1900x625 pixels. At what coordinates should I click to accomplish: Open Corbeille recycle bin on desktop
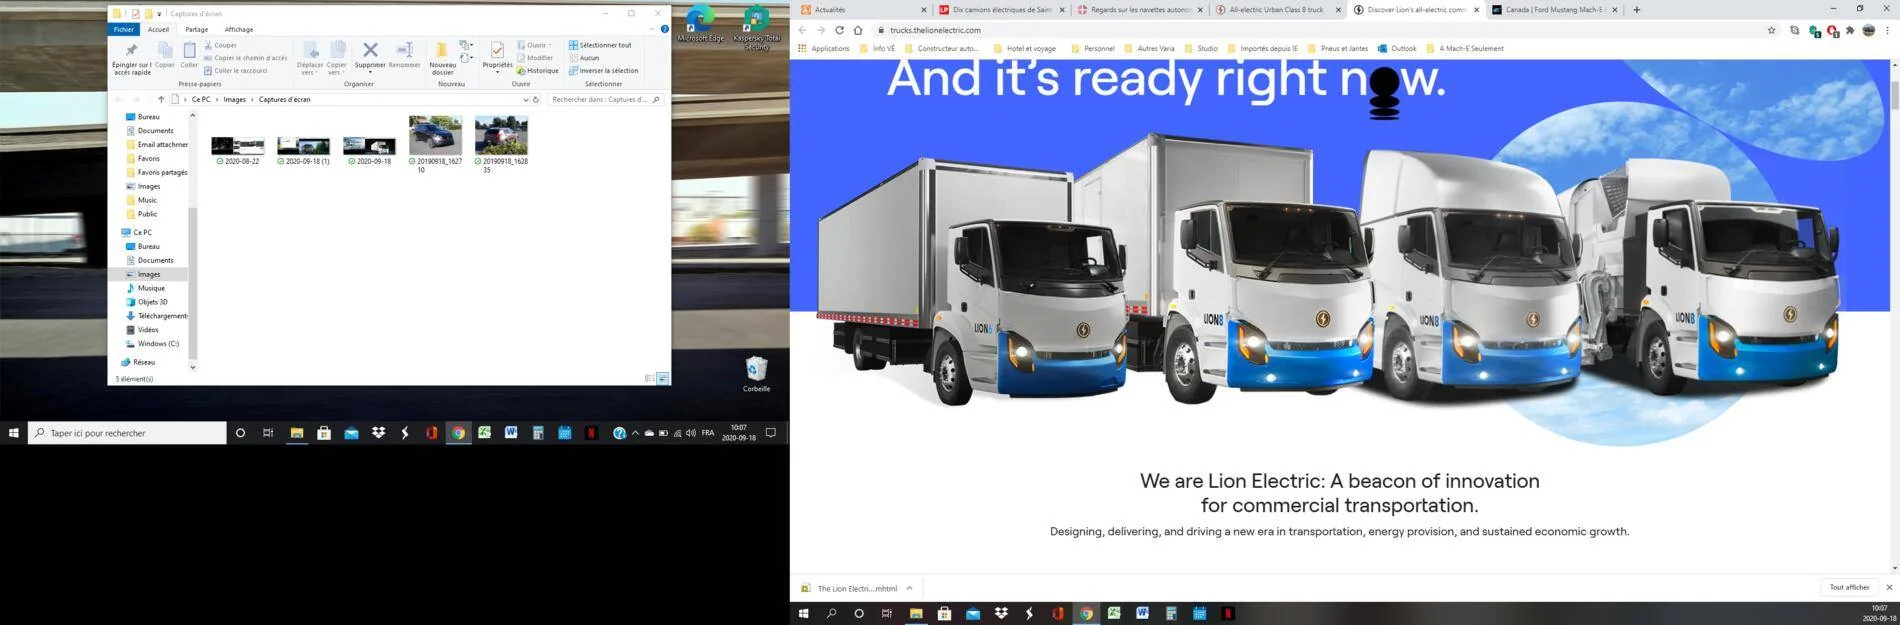[757, 374]
